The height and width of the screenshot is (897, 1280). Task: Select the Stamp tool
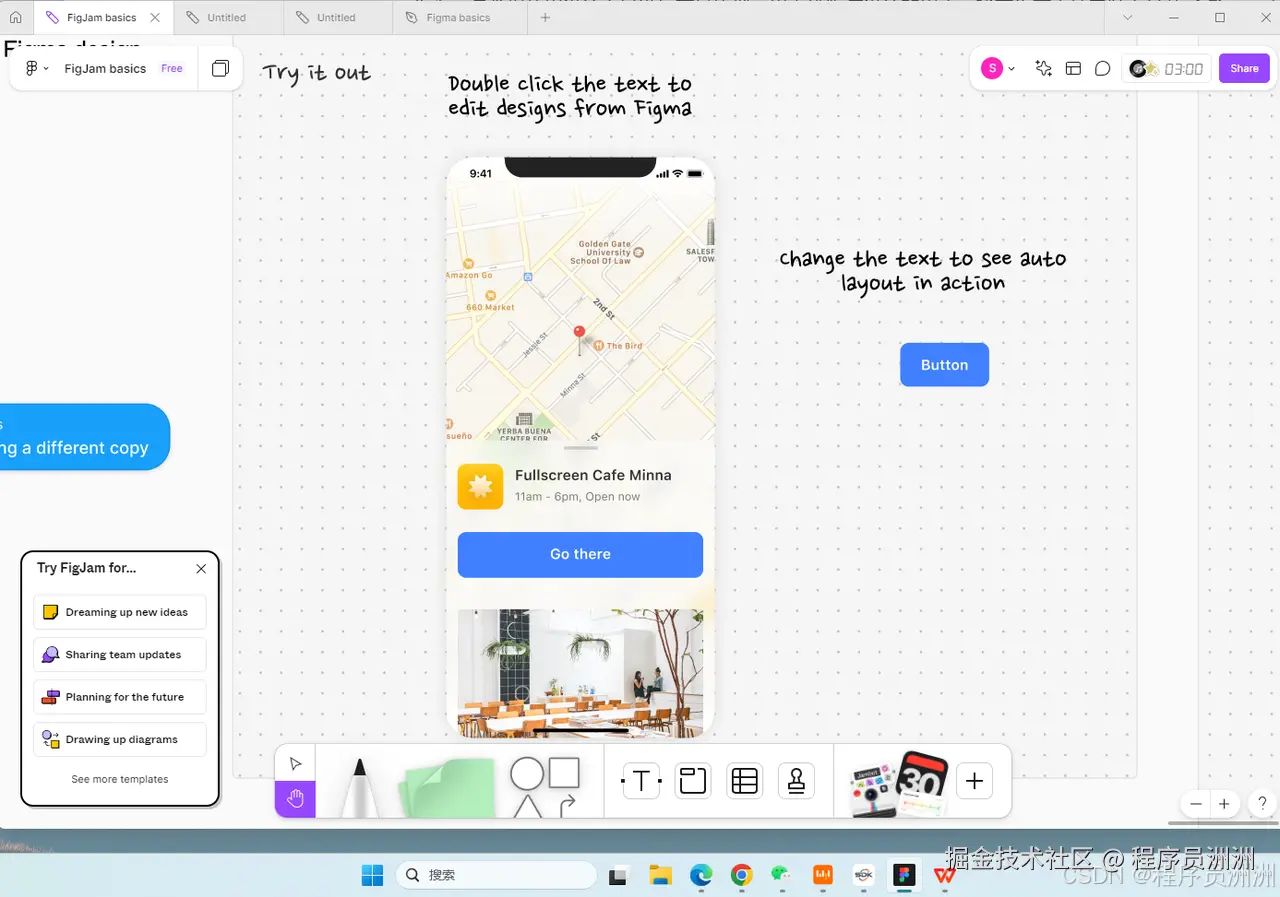796,781
